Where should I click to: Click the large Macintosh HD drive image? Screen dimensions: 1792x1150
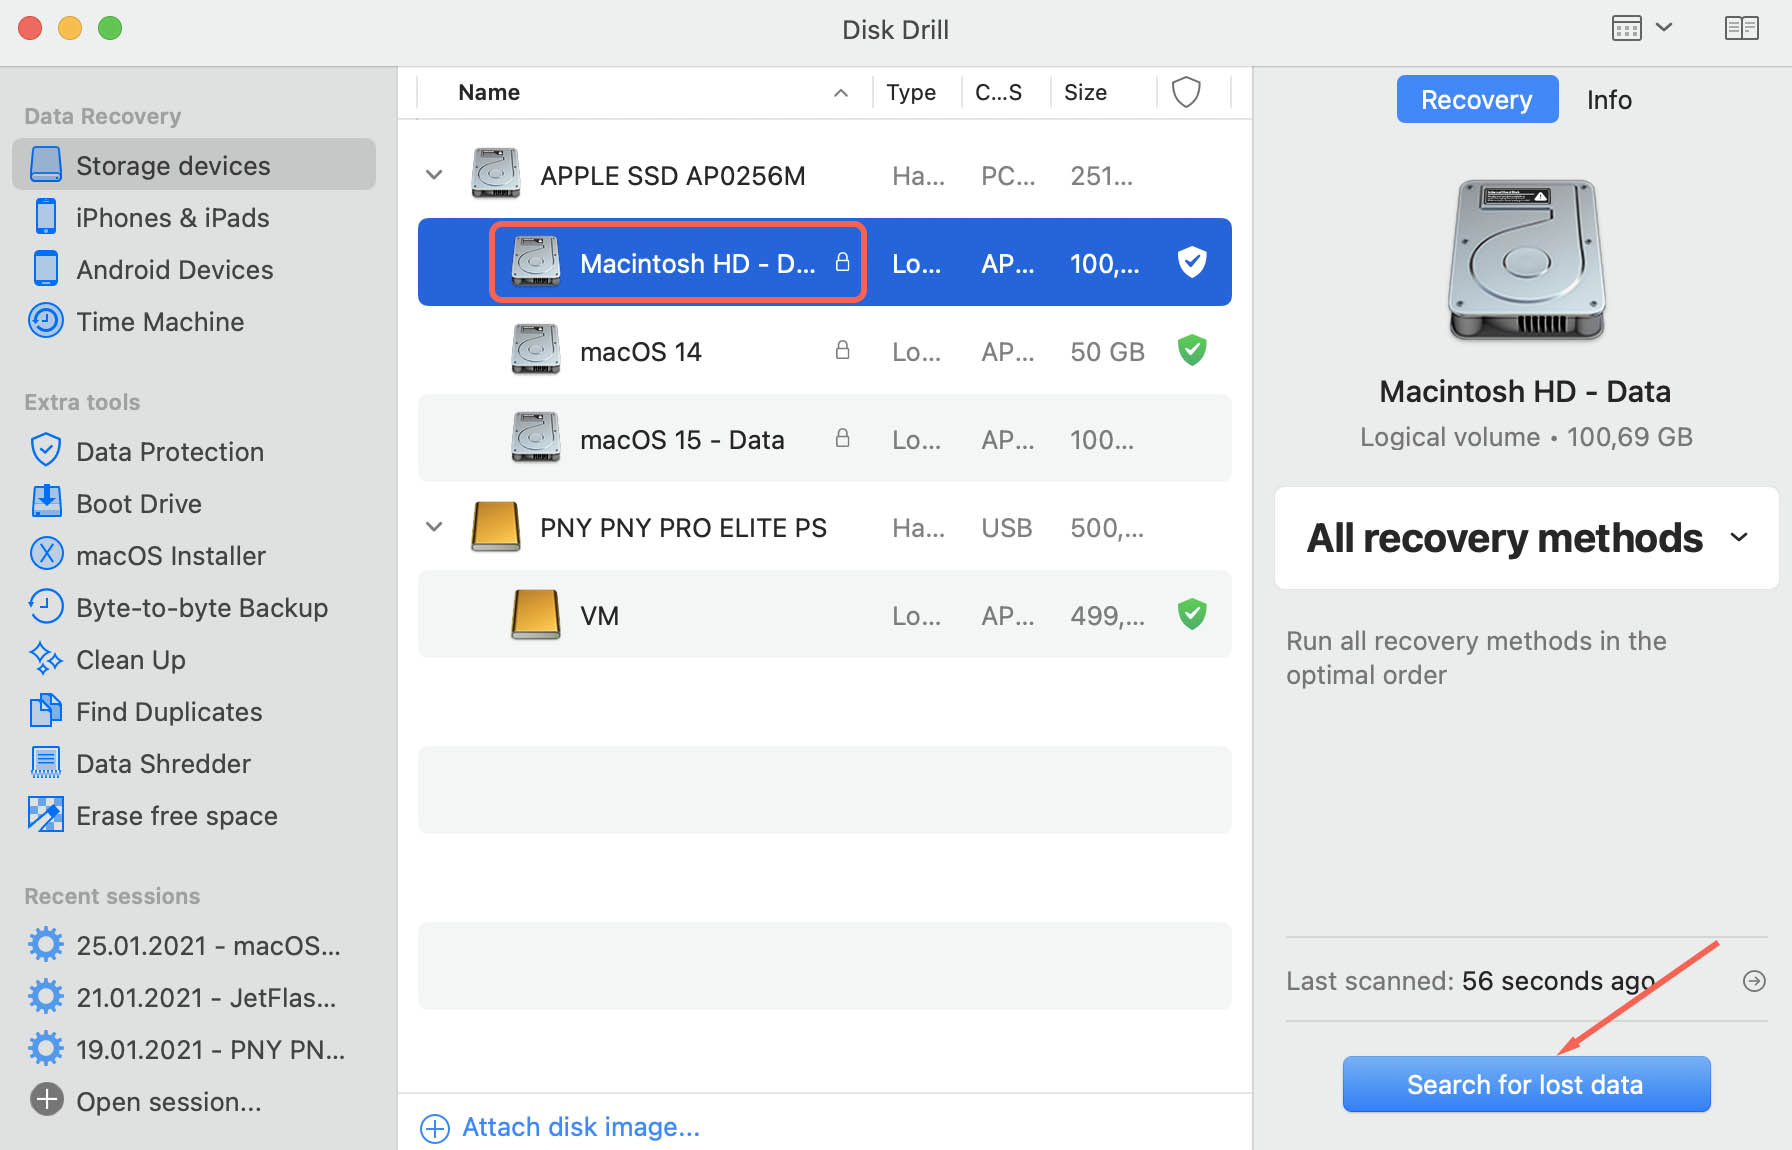click(1527, 260)
